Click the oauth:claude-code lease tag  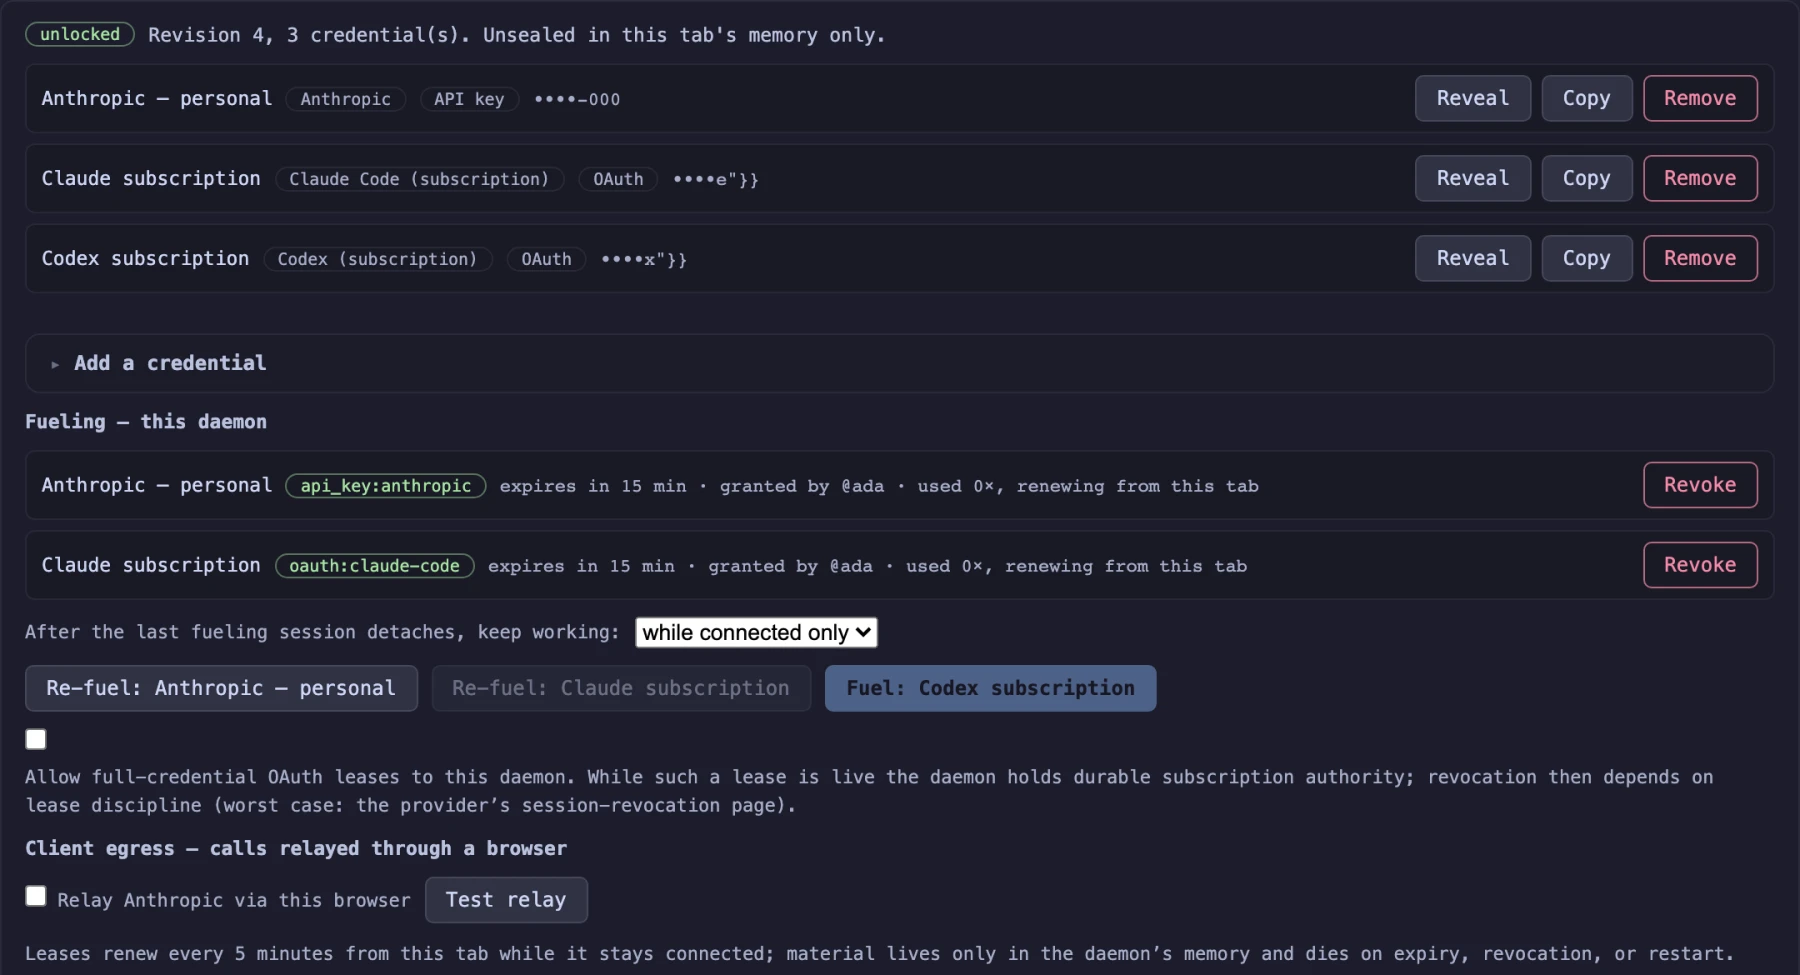click(375, 566)
